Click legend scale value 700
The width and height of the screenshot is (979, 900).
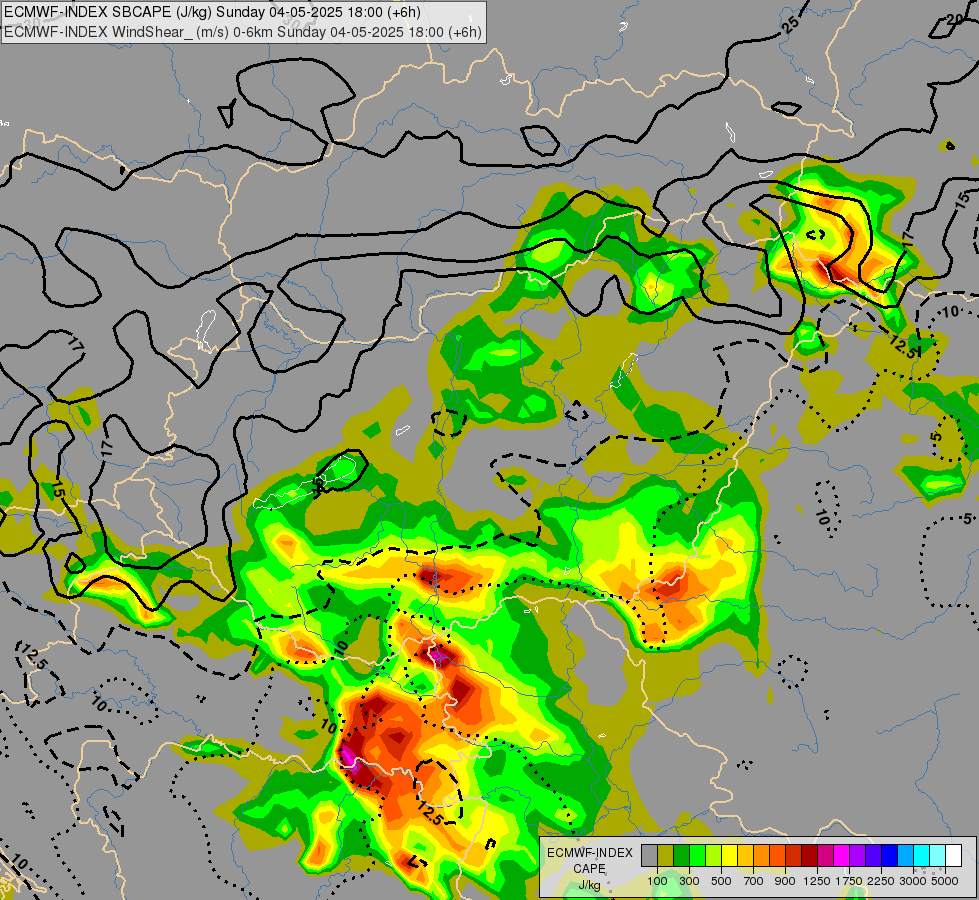[754, 881]
